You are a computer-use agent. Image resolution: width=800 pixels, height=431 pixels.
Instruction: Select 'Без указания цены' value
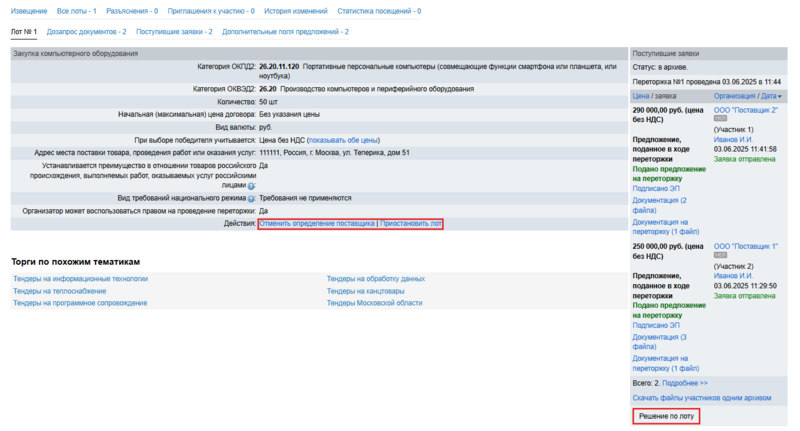289,114
